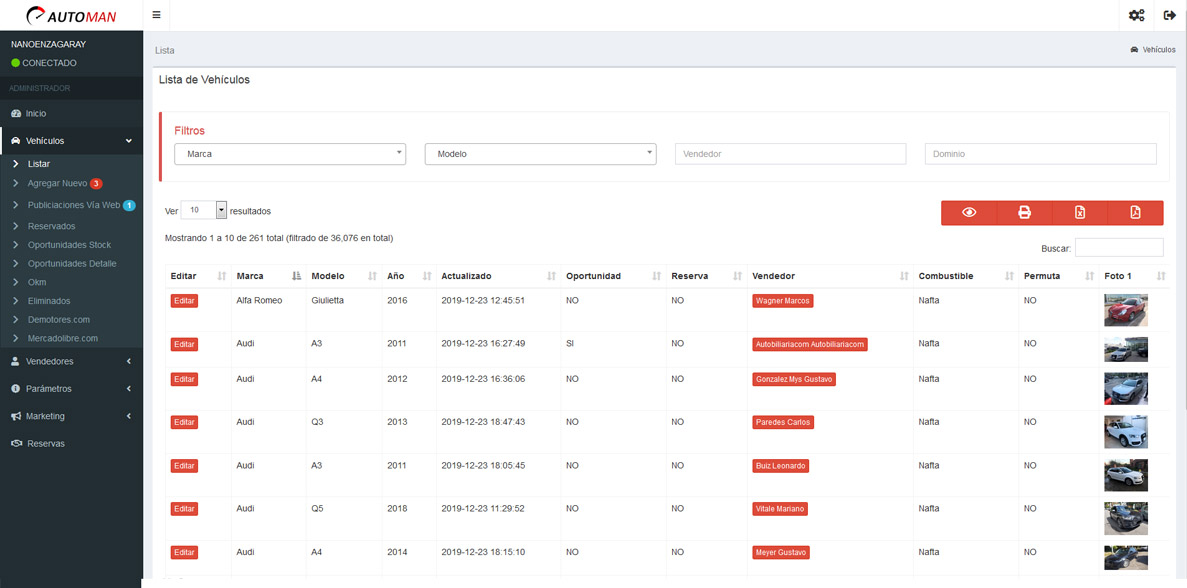Export list with PDF icon button
The image size is (1187, 588).
pyautogui.click(x=1135, y=213)
